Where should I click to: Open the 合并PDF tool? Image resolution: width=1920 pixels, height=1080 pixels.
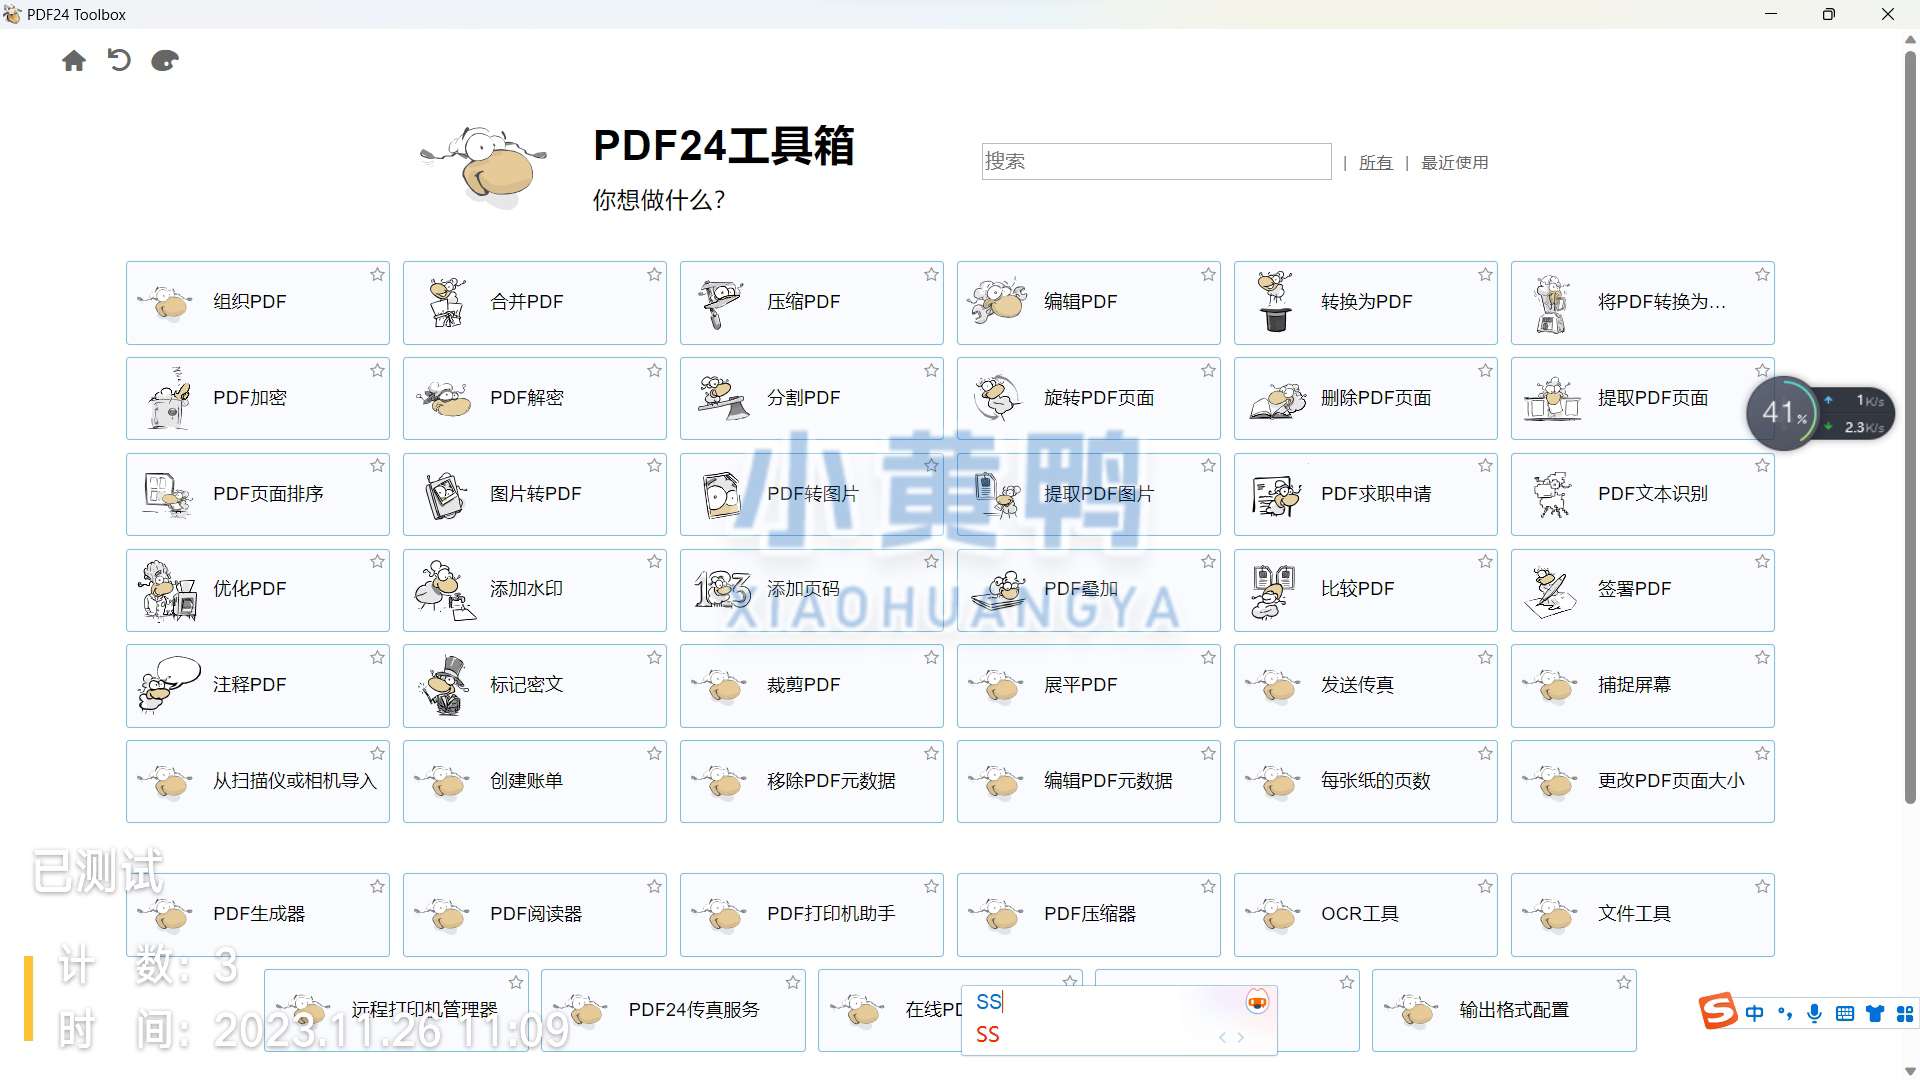(534, 302)
